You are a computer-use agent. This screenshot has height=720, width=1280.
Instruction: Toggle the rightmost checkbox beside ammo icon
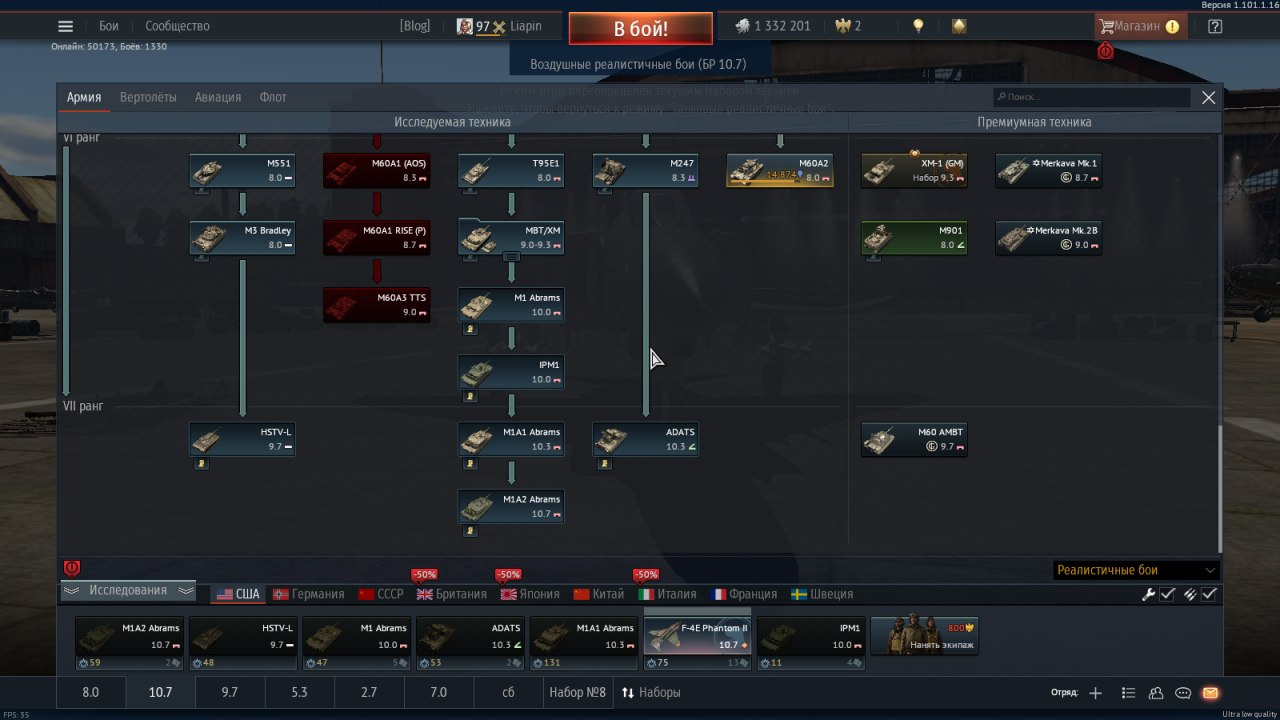tap(1209, 594)
